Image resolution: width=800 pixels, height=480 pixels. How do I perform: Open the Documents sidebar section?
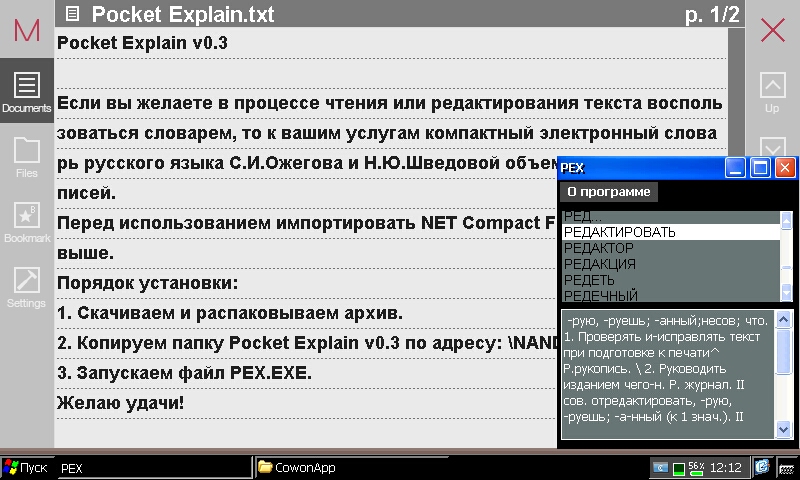[x=27, y=91]
